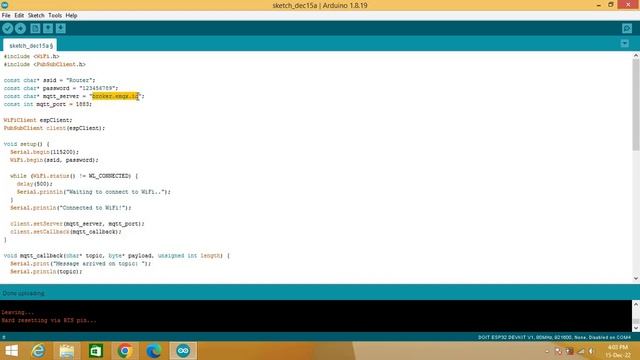
Task: Open the Serial Monitor icon
Action: click(x=627, y=28)
